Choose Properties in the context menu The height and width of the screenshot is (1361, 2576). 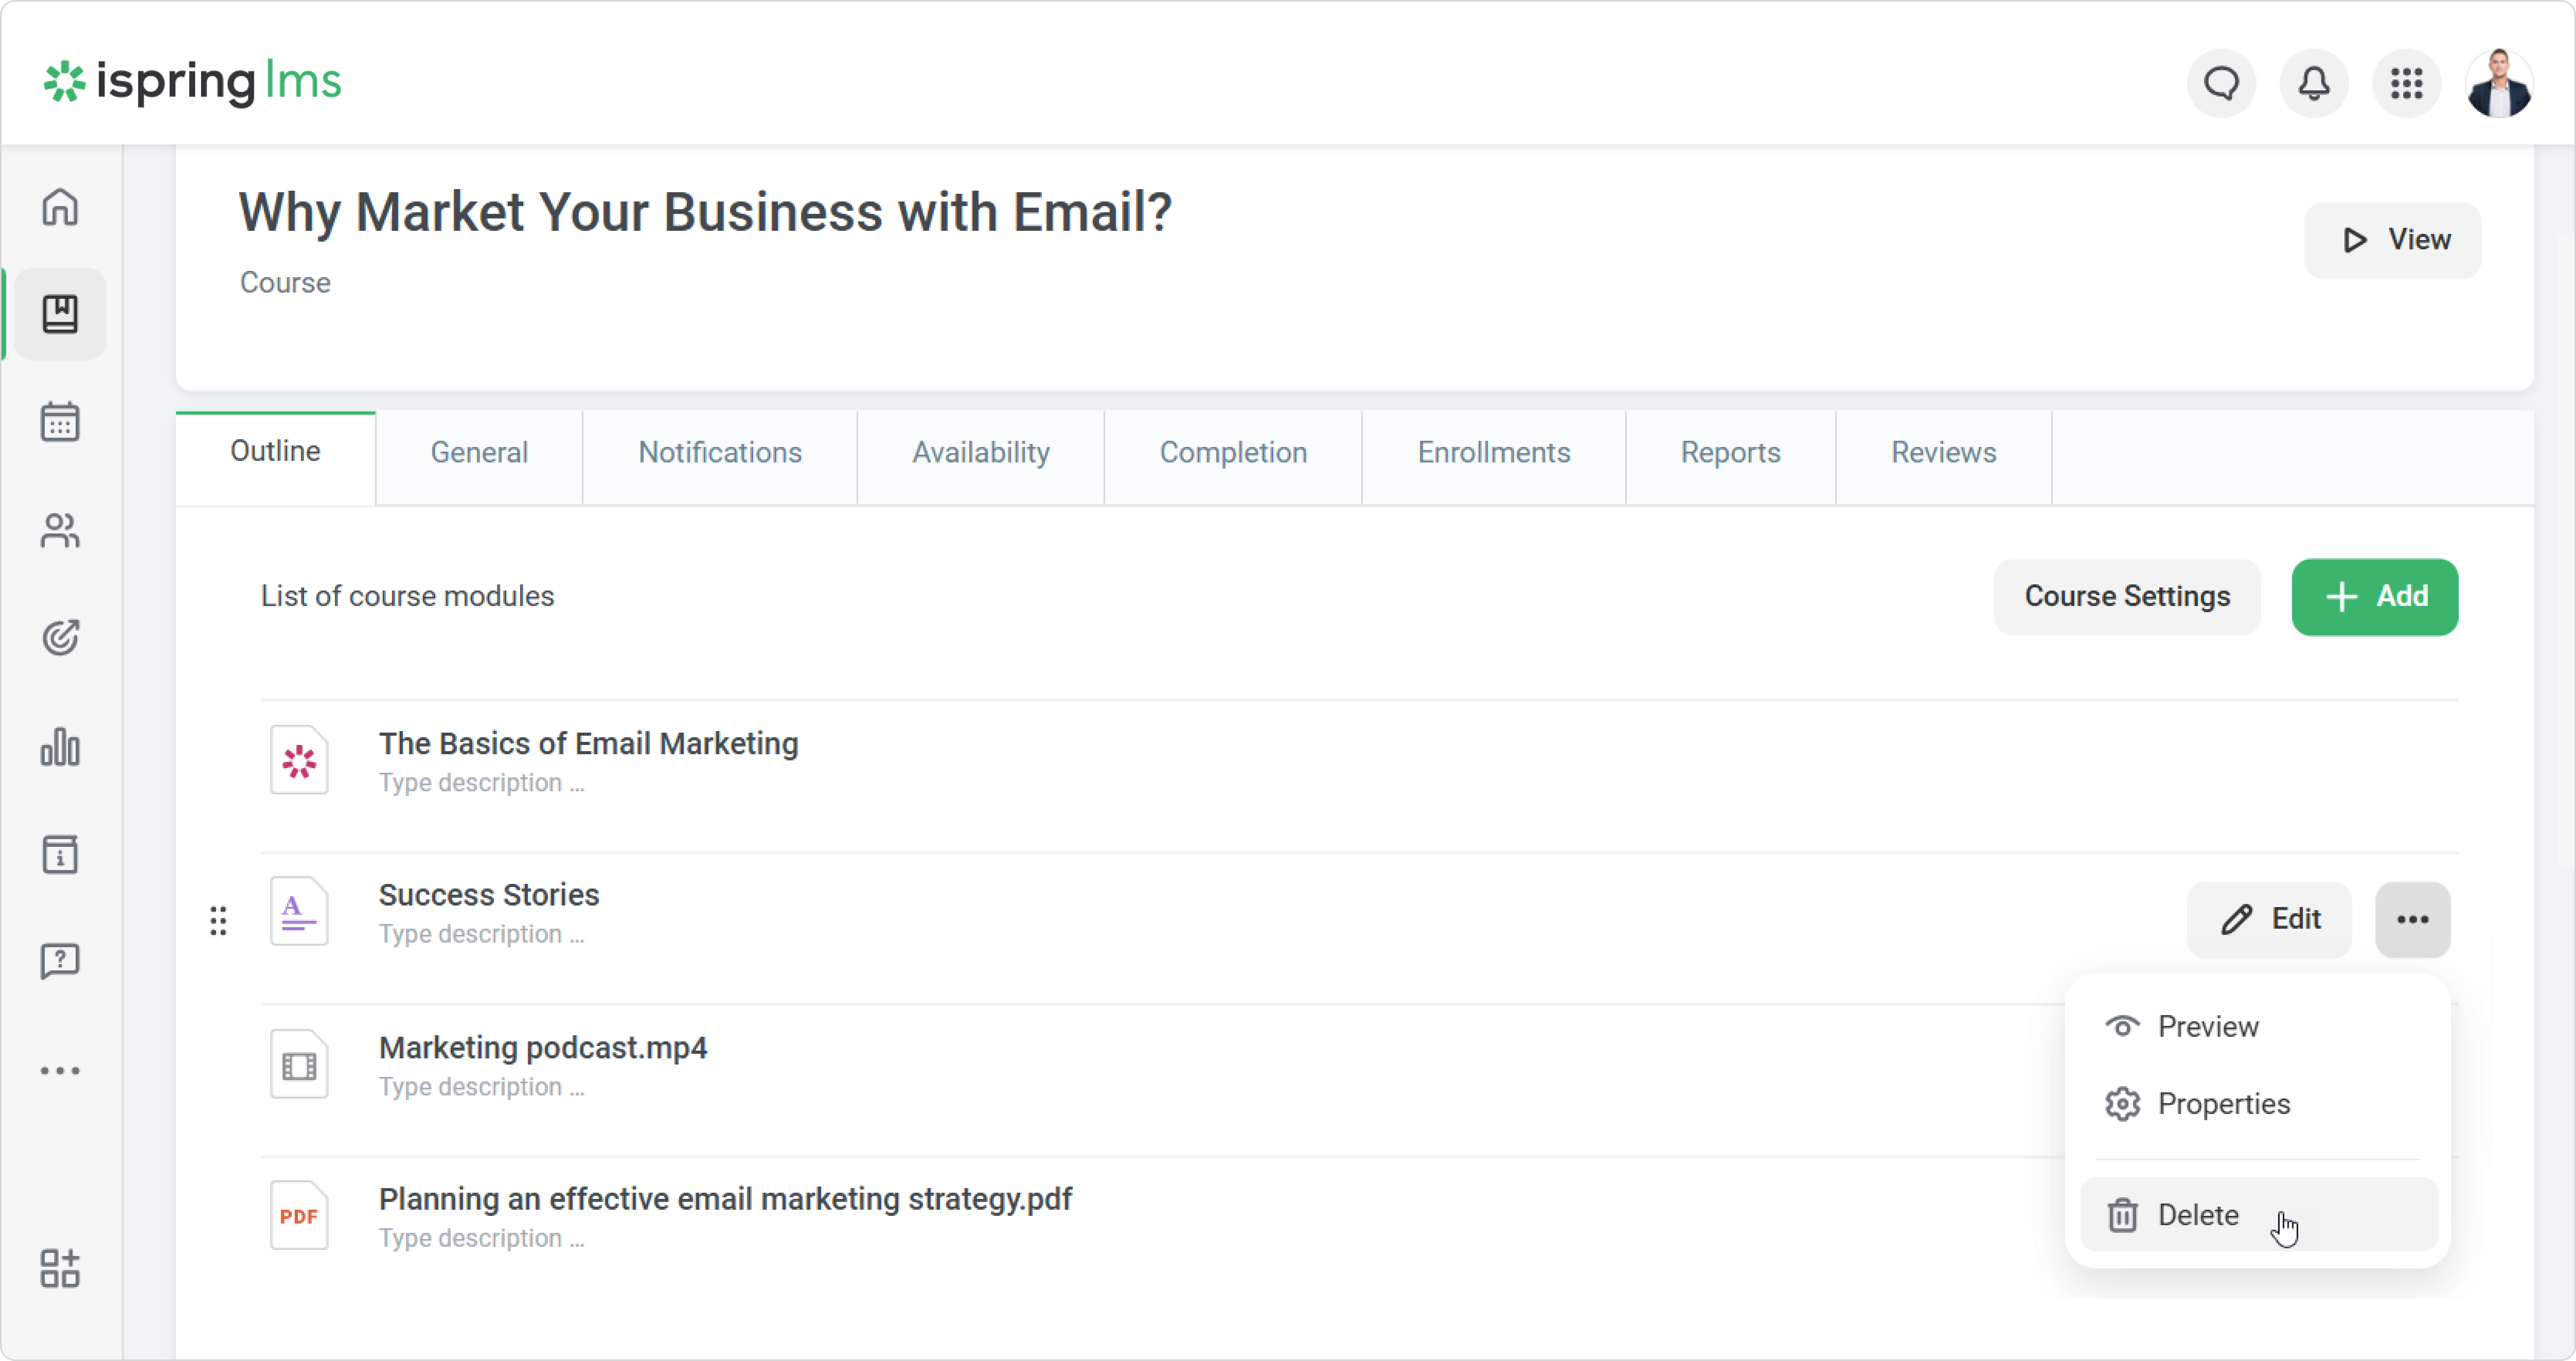coord(2223,1103)
